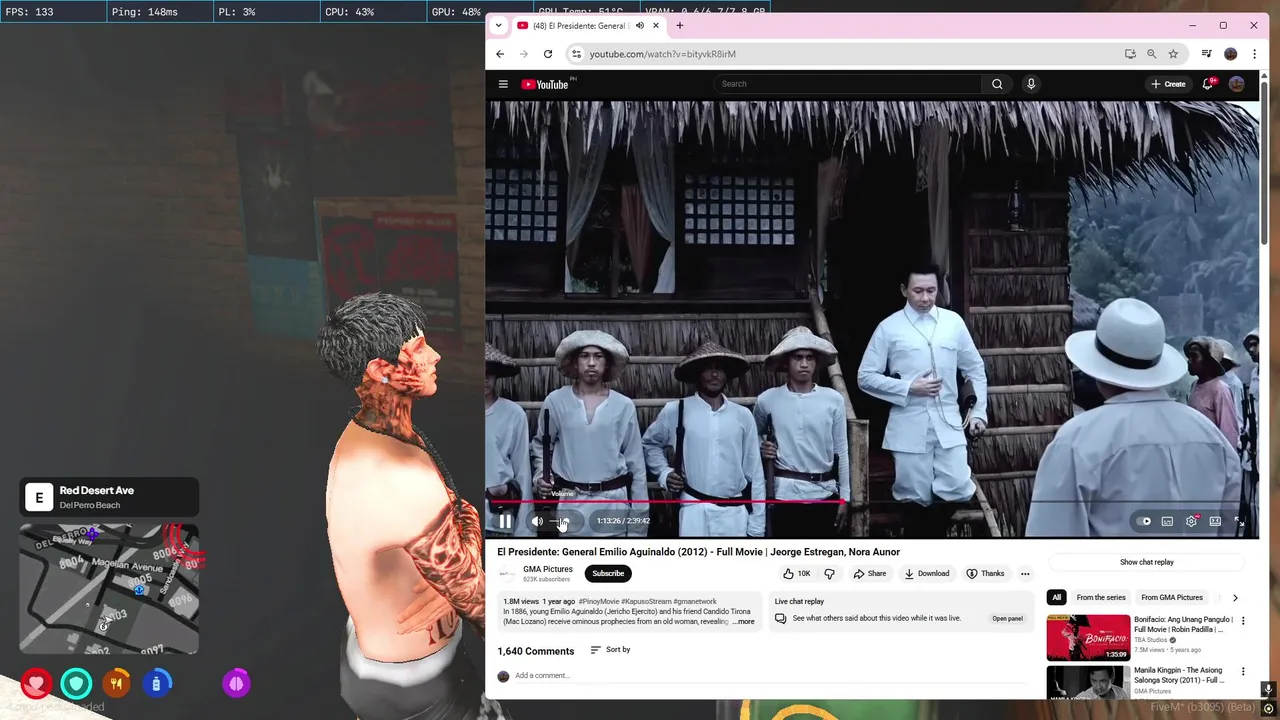
Task: Open the Bonifacio: Ang Unang Pangulo thumbnail
Action: coord(1088,638)
